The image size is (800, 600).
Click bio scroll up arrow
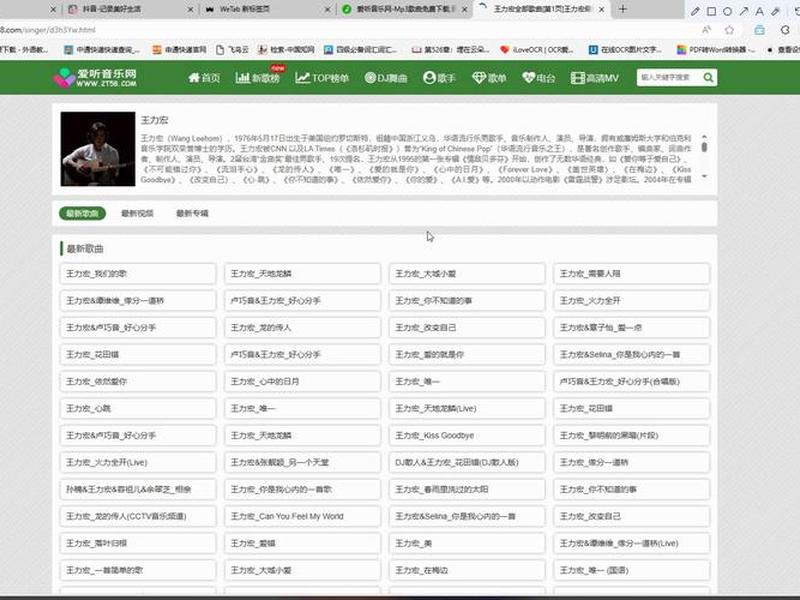(x=704, y=136)
